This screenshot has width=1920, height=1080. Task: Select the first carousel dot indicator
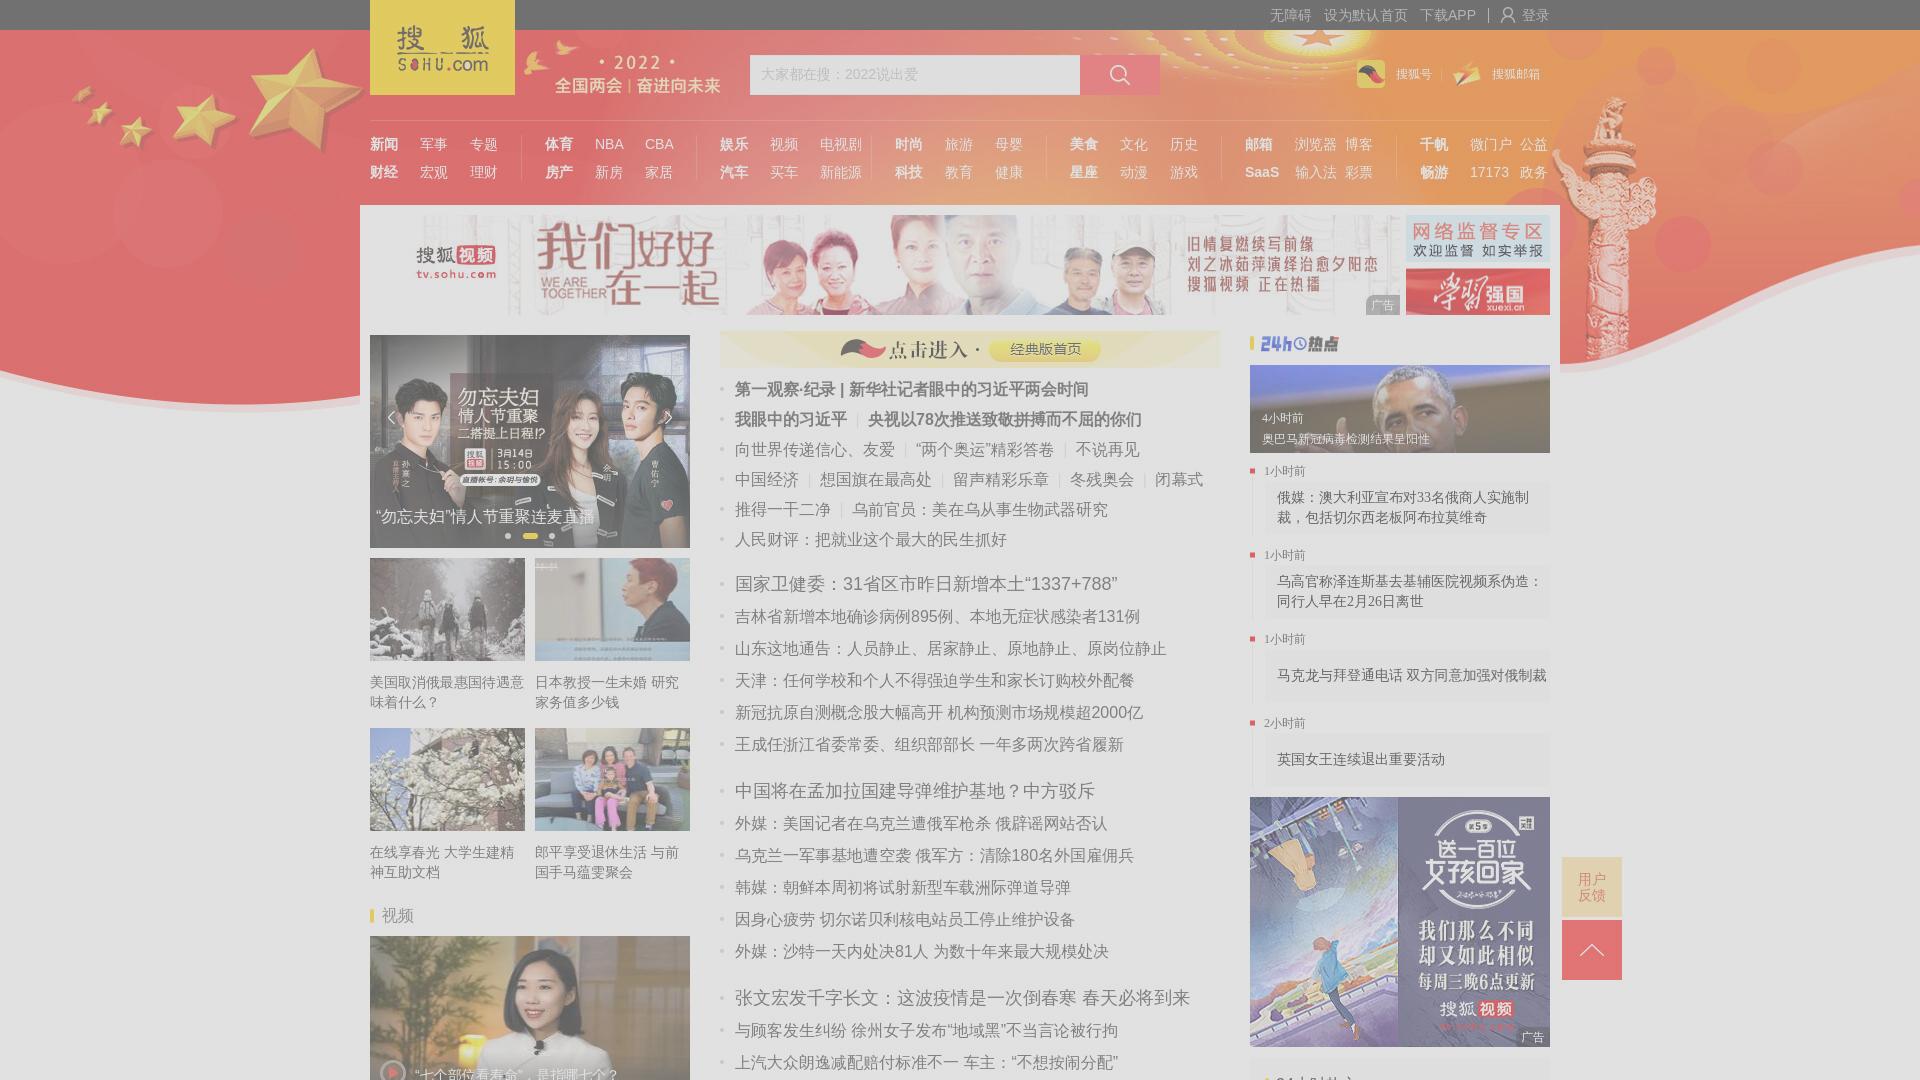(508, 536)
